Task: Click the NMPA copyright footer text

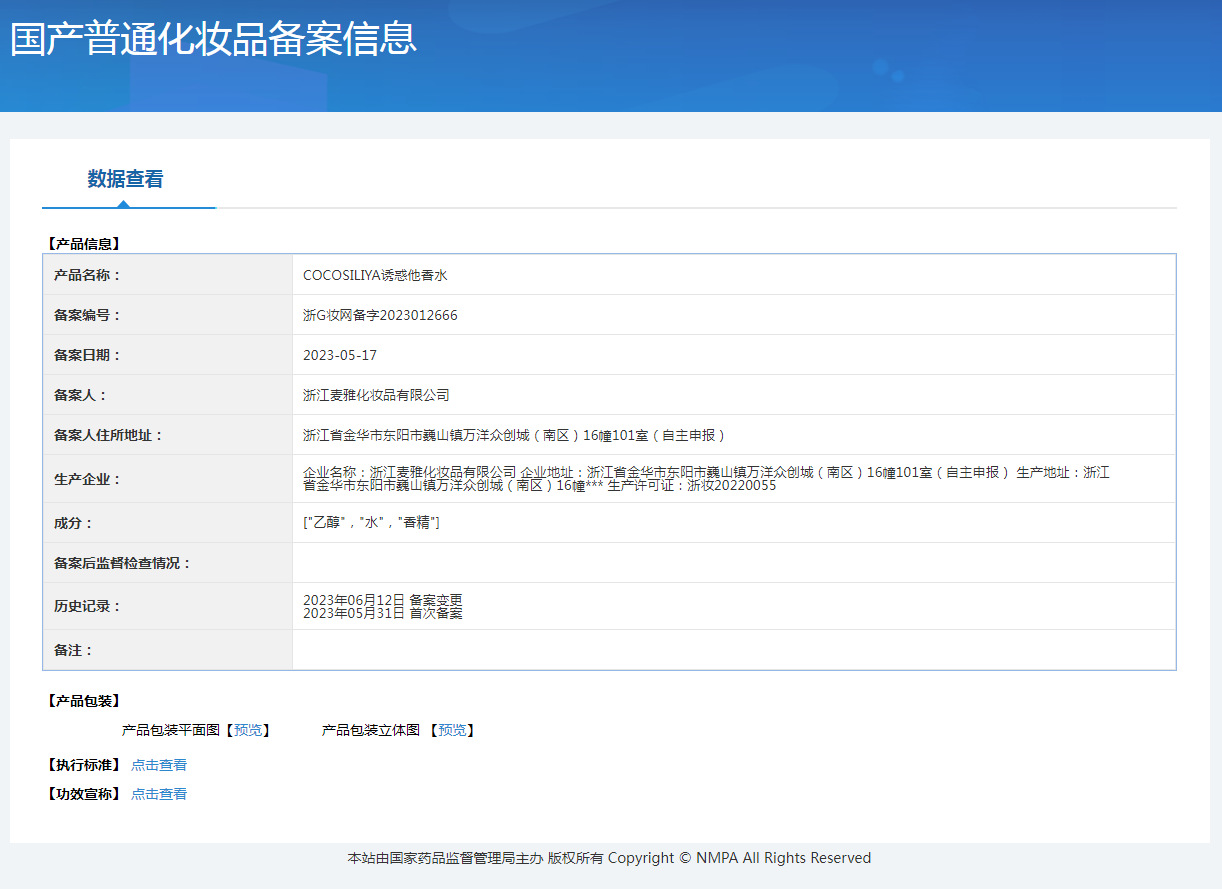Action: point(609,858)
